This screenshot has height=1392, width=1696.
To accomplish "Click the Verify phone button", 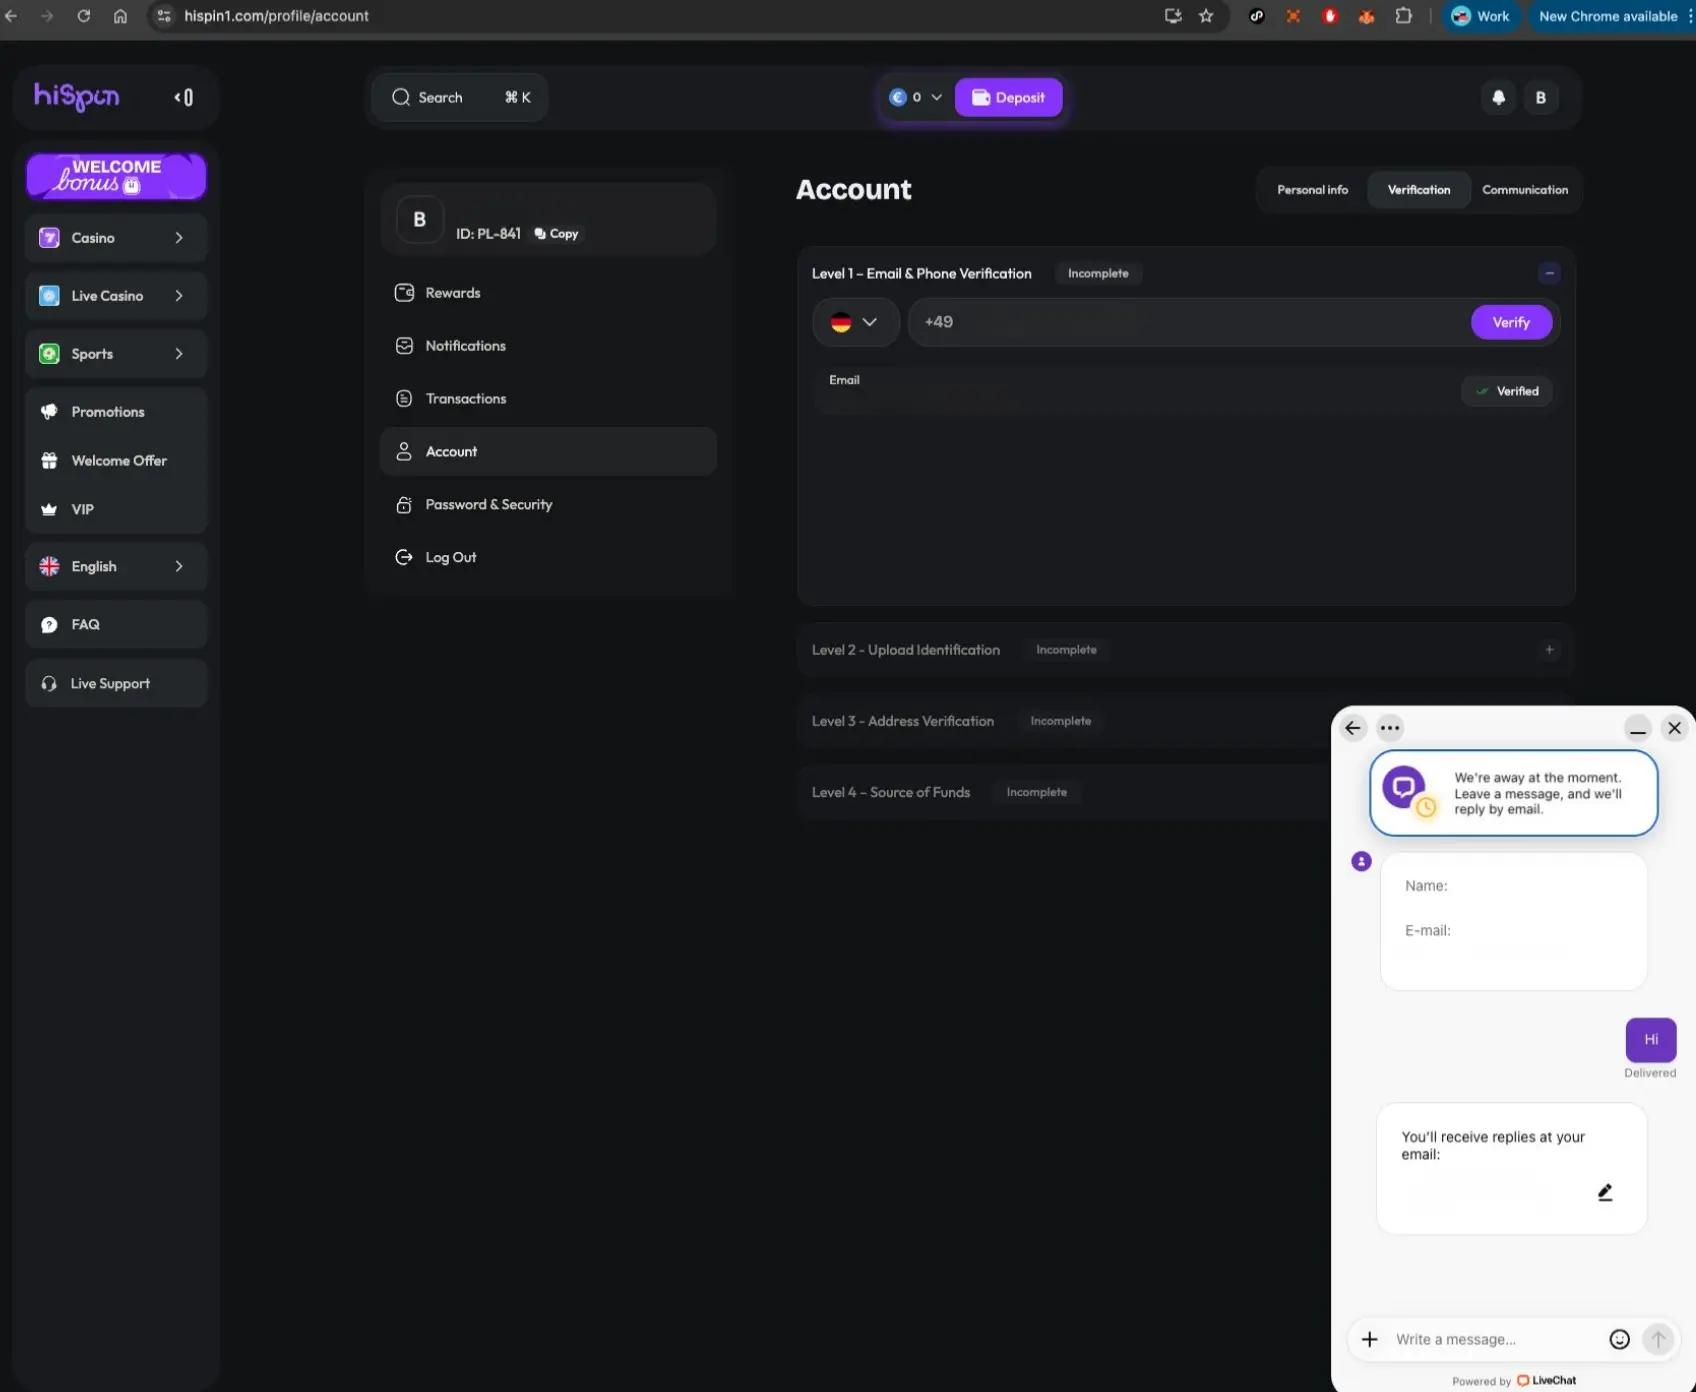I will pos(1511,322).
